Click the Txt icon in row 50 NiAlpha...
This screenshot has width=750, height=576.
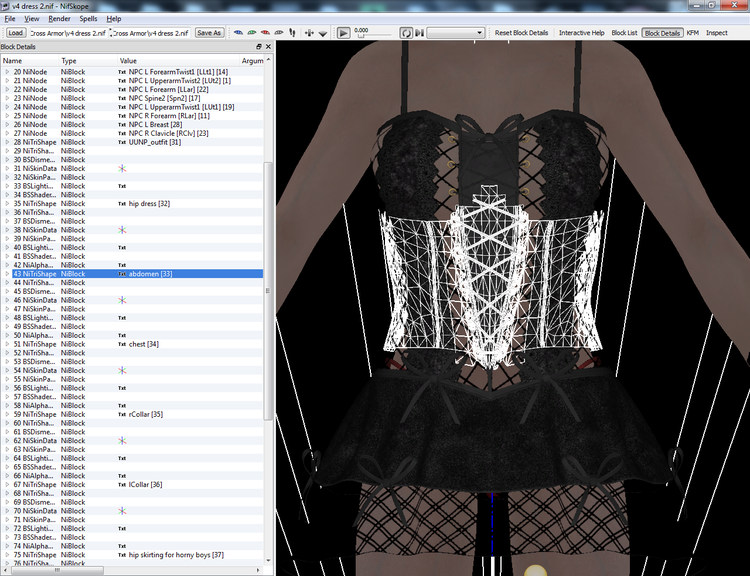click(x=122, y=335)
